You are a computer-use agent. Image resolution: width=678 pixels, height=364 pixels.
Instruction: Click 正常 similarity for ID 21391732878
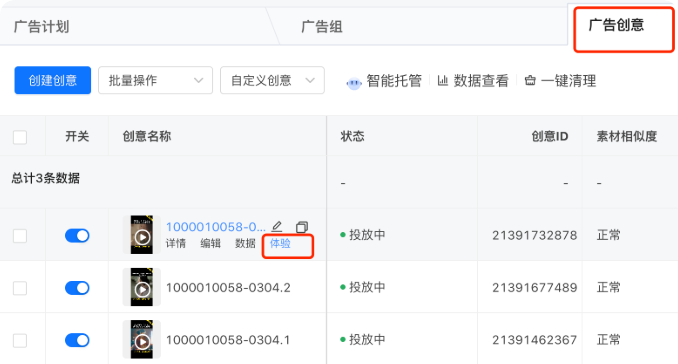(x=609, y=235)
